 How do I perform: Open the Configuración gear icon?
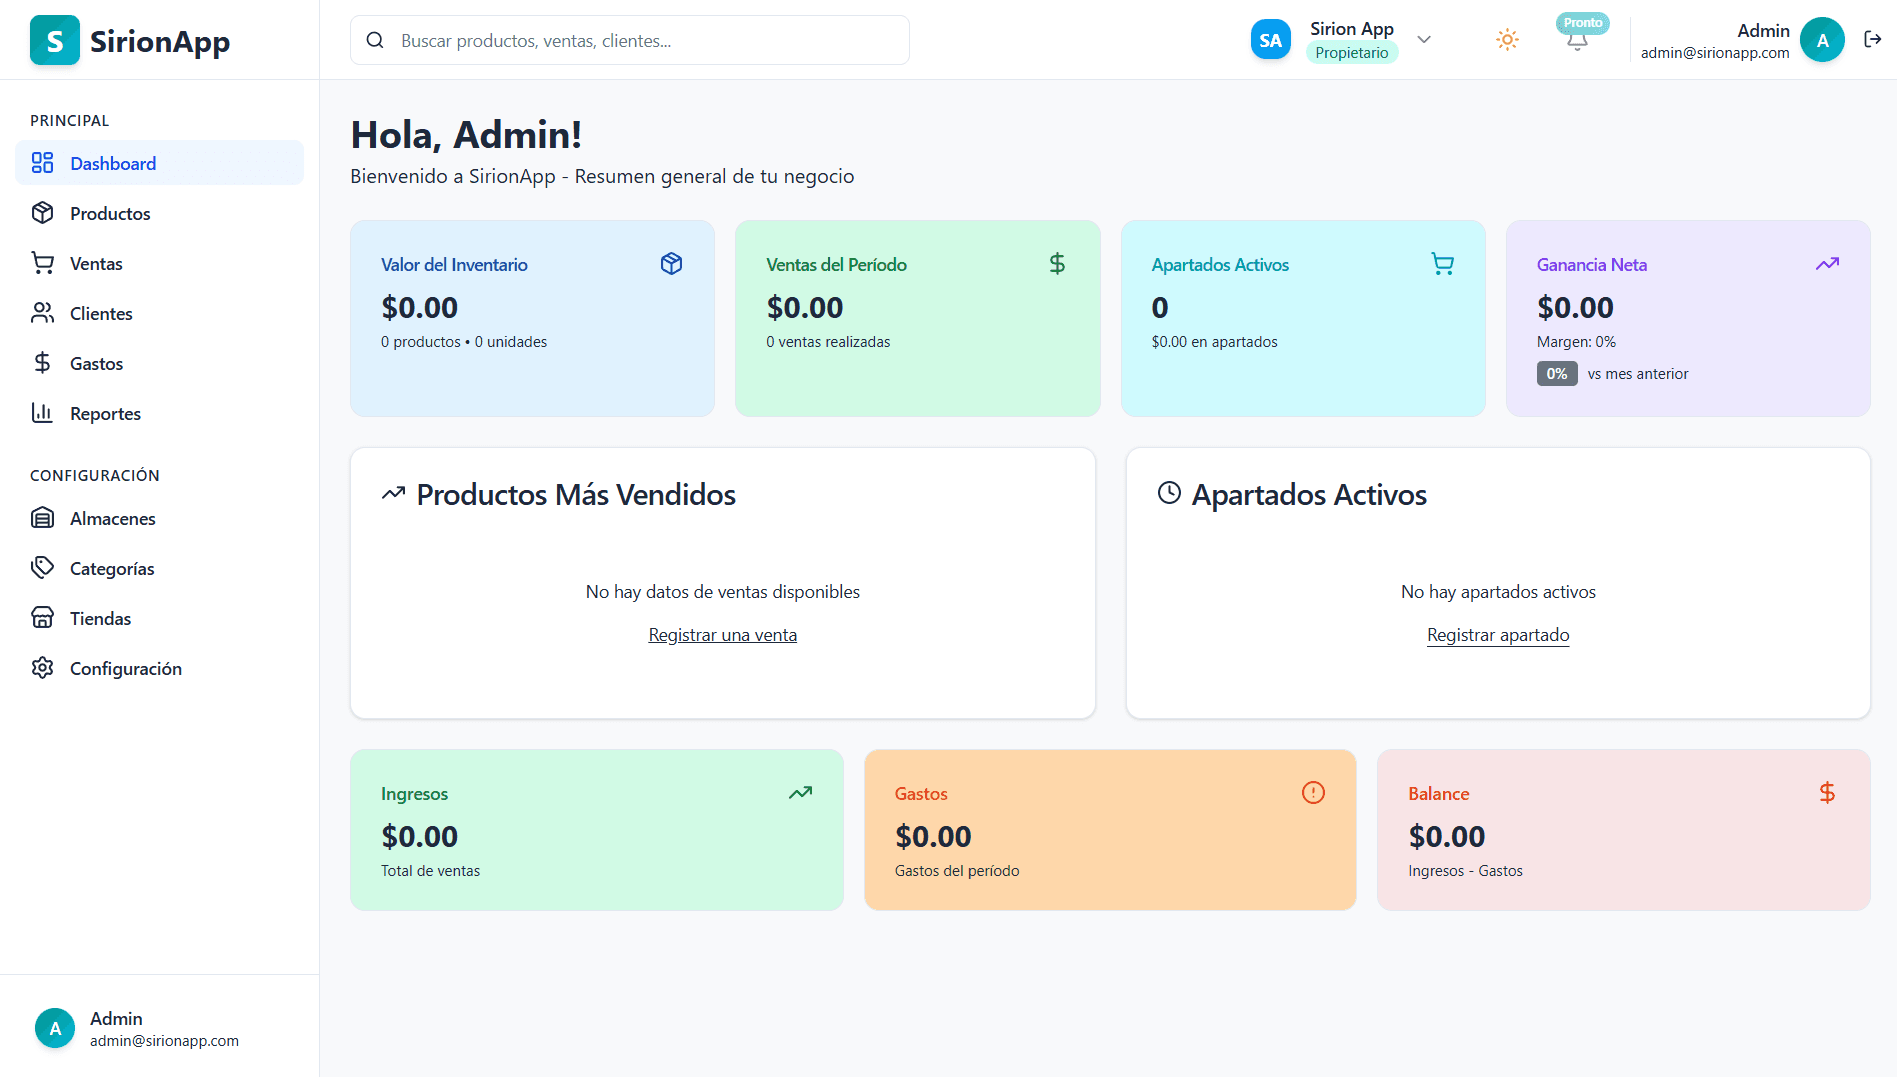click(42, 668)
